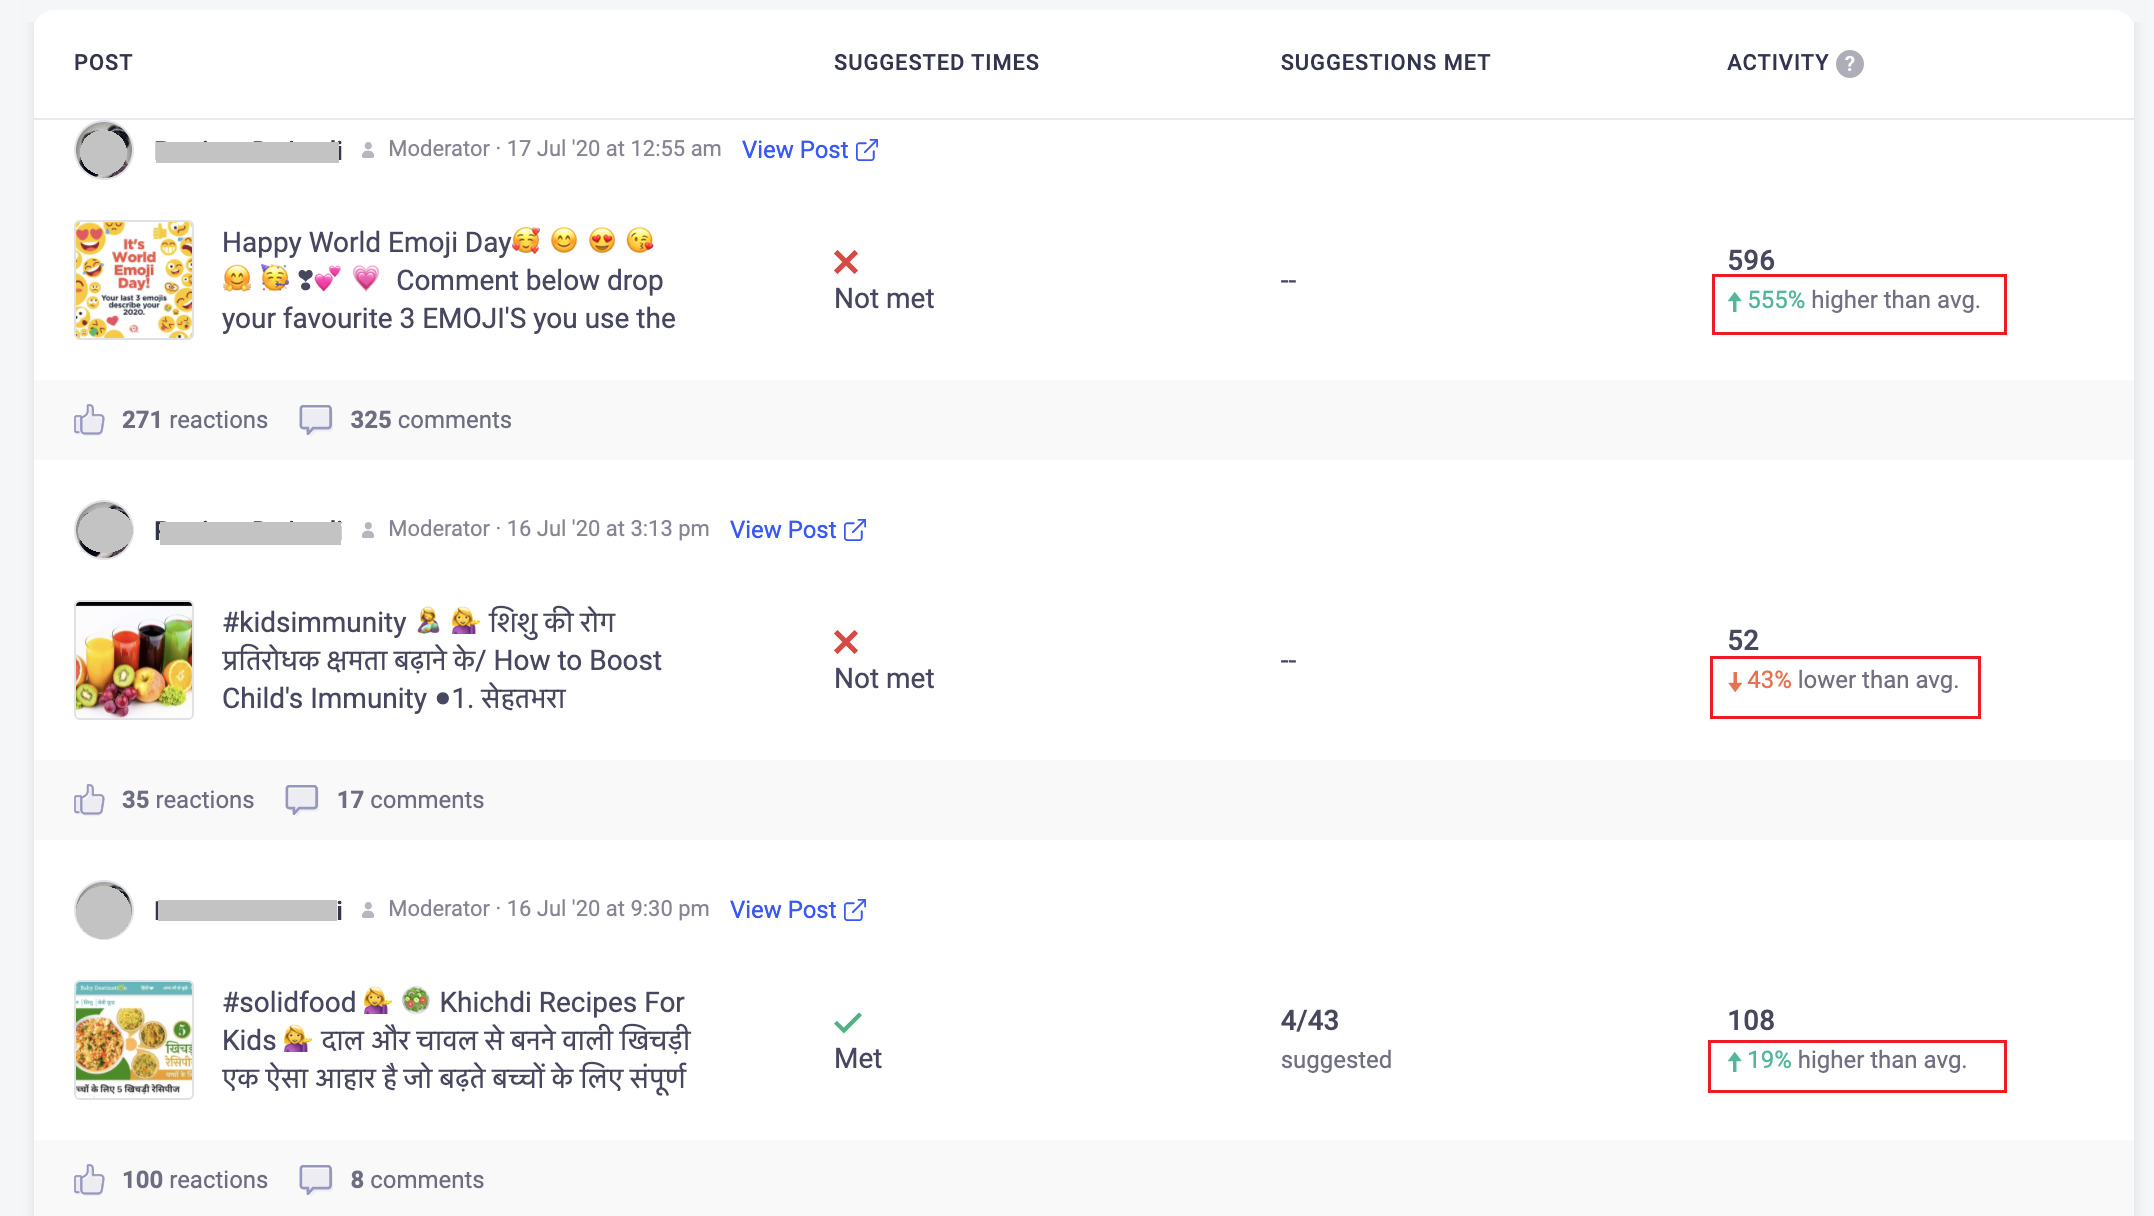Click thumbs-up icon beside 35 reactions
The height and width of the screenshot is (1216, 2154).
tap(89, 800)
